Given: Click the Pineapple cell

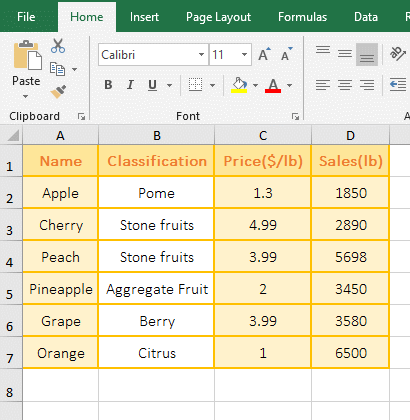Looking at the screenshot, I should [60, 289].
